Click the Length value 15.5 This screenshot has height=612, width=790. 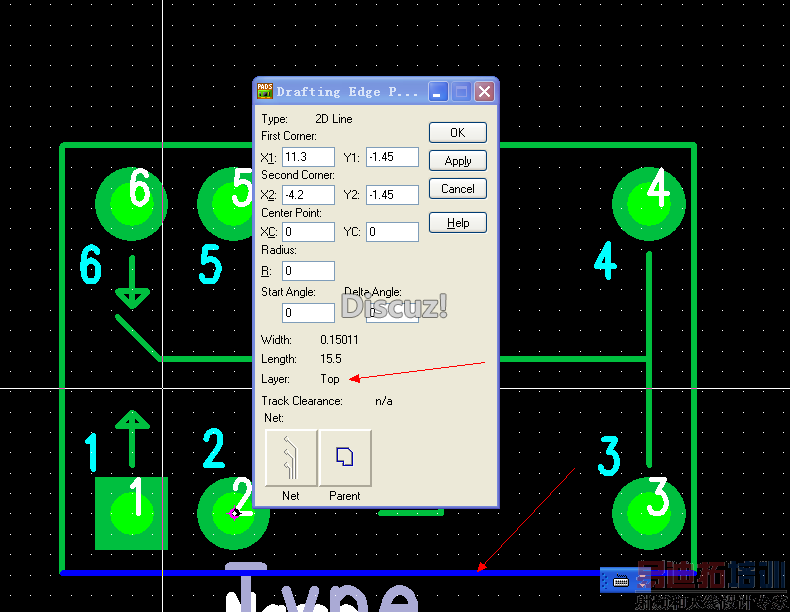(331, 359)
